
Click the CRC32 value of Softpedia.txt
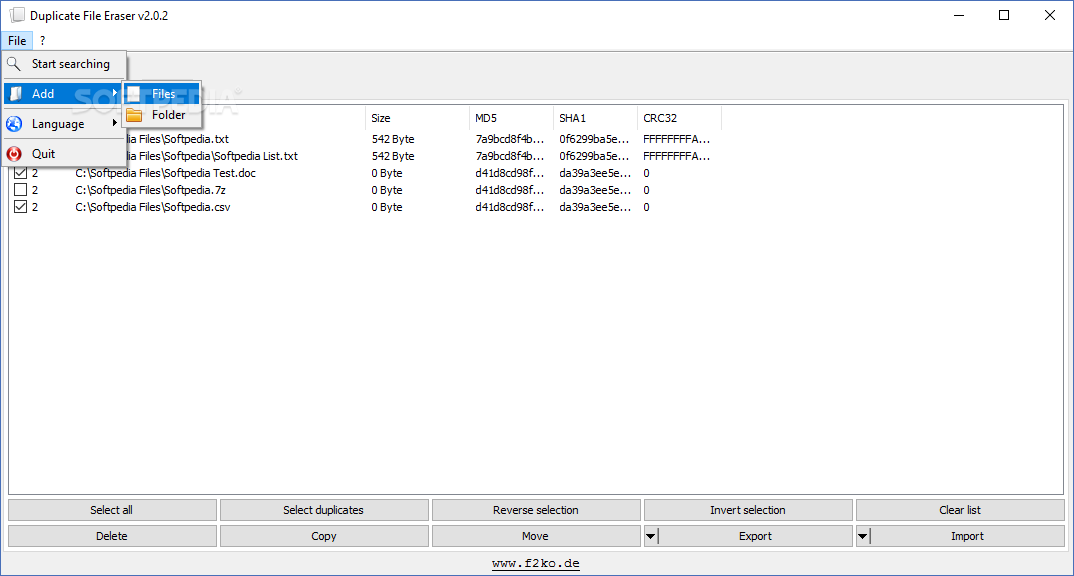point(677,139)
